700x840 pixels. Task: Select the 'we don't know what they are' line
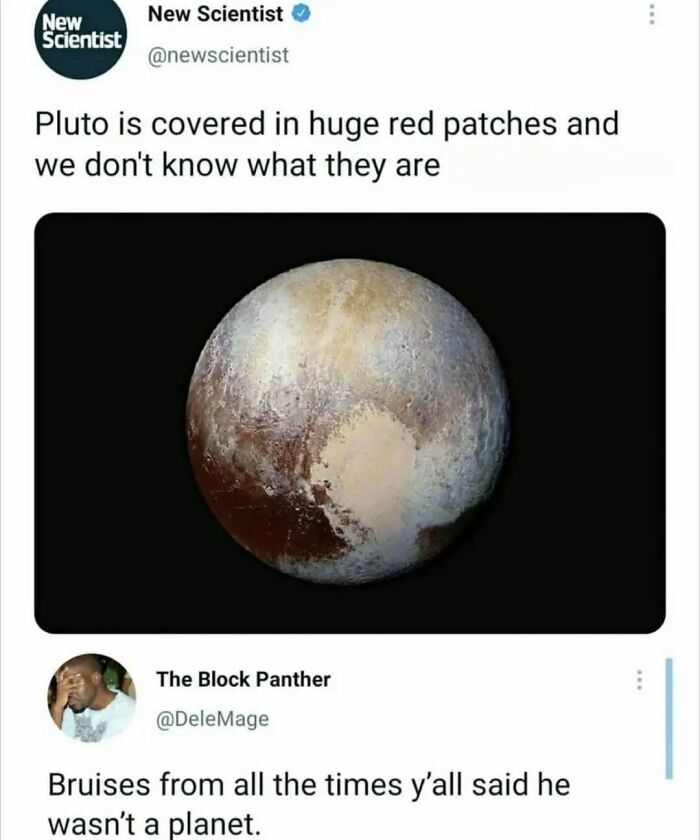click(x=237, y=165)
